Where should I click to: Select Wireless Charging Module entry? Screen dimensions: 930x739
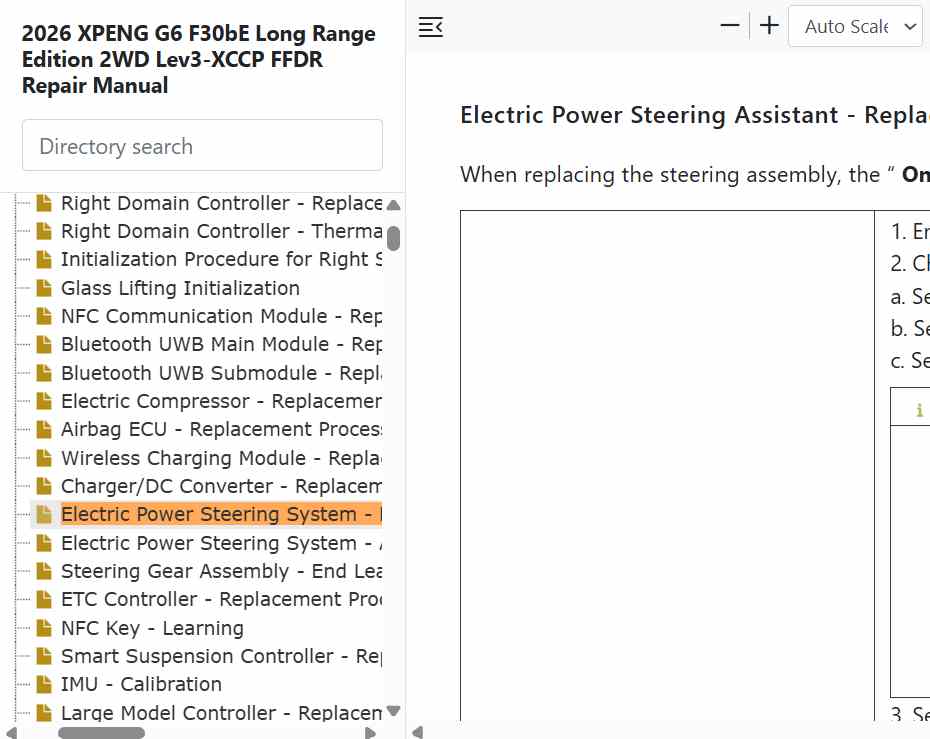coord(221,457)
